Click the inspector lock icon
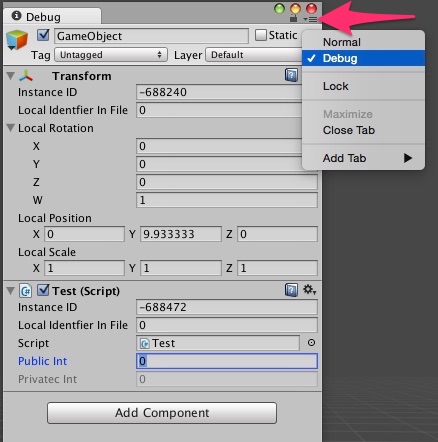Viewport: 438px width, 442px height. coord(293,19)
